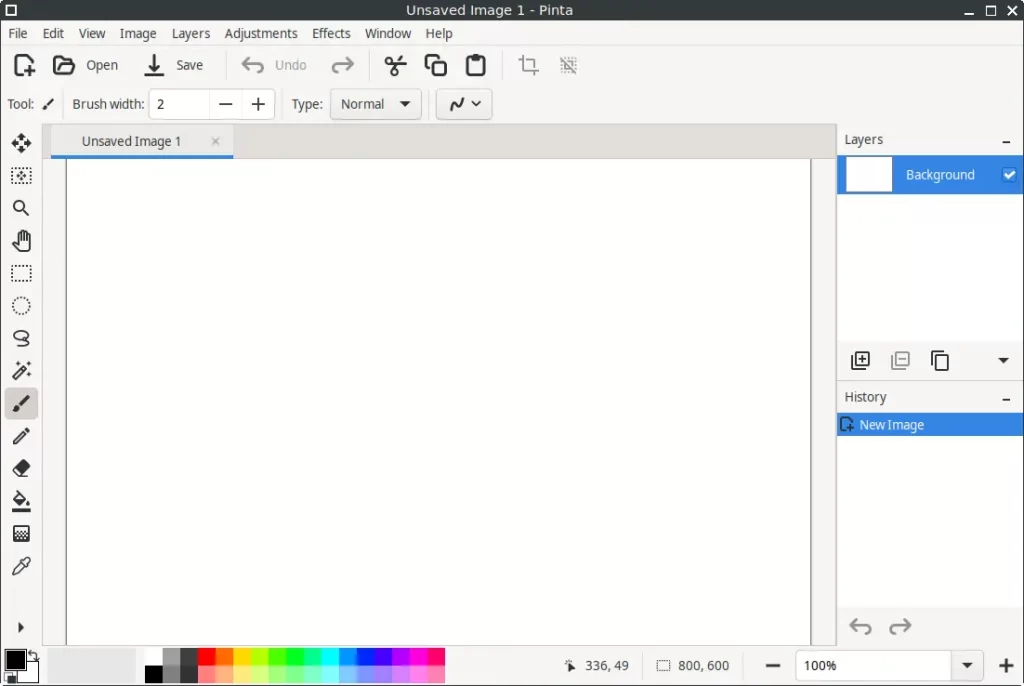Select the Paint Bucket tool
The height and width of the screenshot is (686, 1024).
coord(21,501)
